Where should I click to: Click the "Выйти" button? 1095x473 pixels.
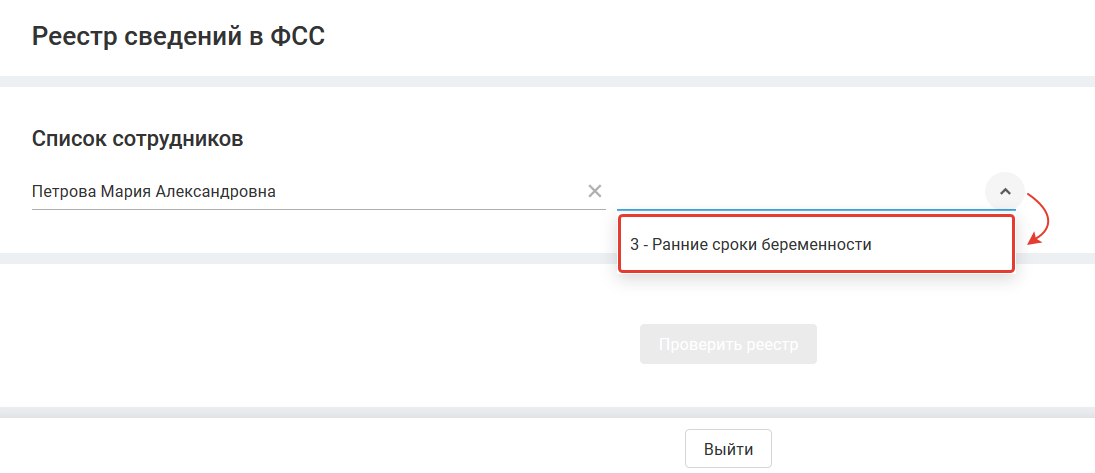[x=728, y=449]
